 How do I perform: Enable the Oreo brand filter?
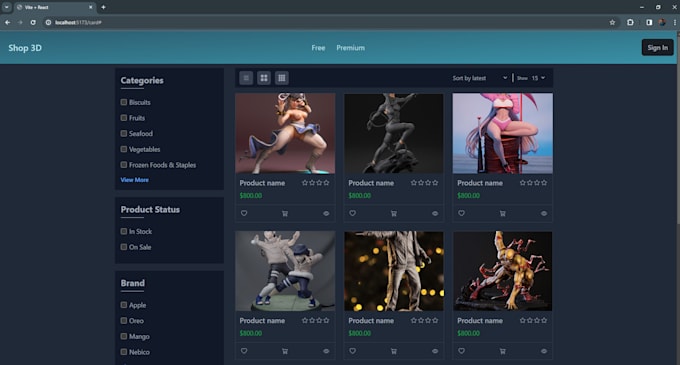pos(124,321)
